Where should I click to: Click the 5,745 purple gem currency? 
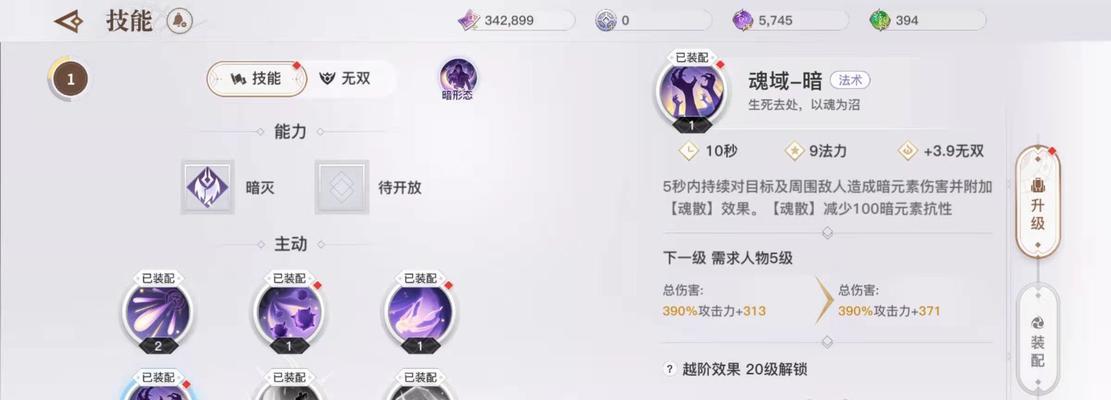coord(790,21)
